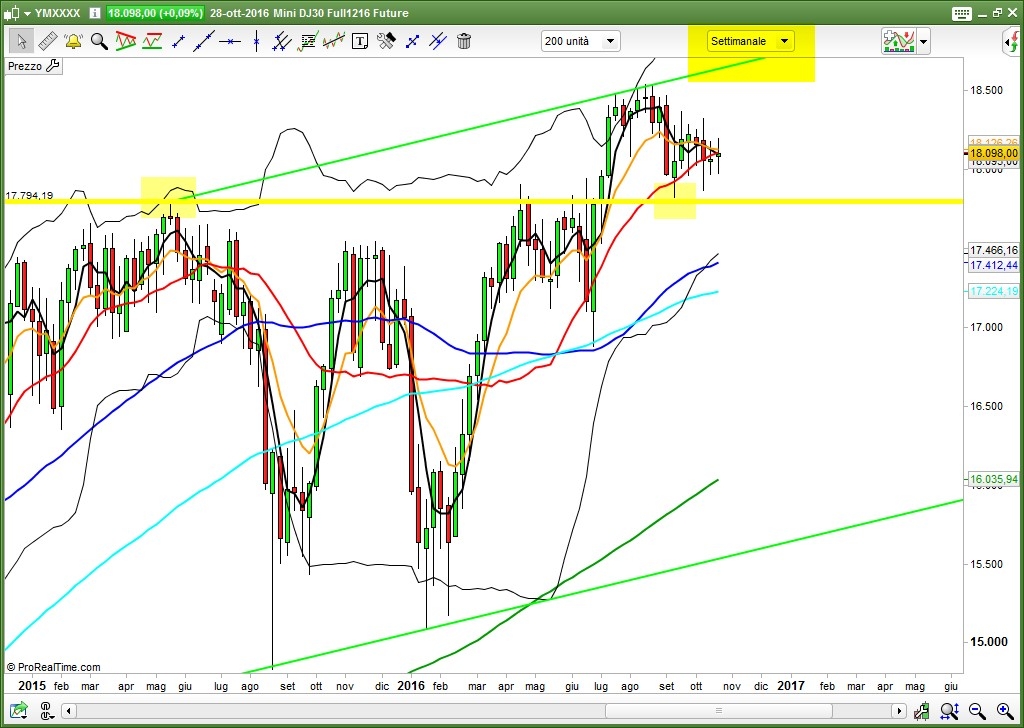Click the zoom both axes magnifier icon

point(950,710)
